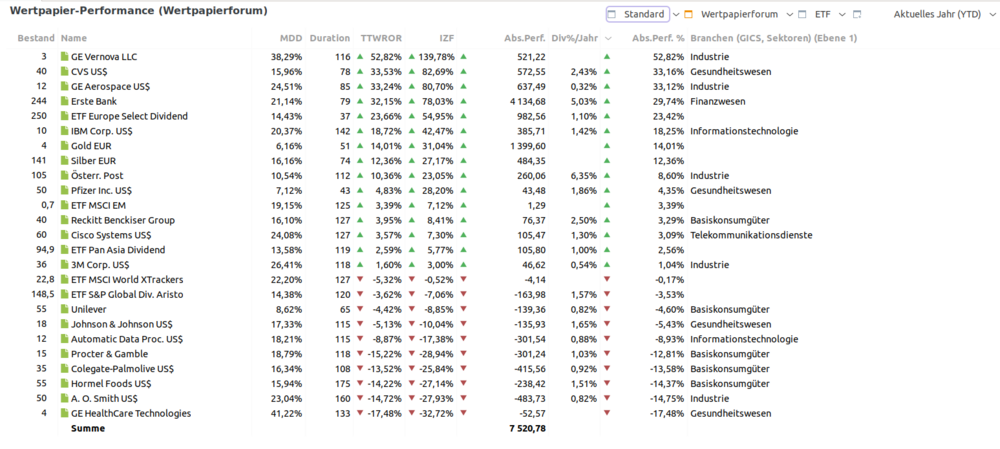The width and height of the screenshot is (1000, 449).
Task: Click the file icon beside GE HealthCare Technologies
Action: 64,413
